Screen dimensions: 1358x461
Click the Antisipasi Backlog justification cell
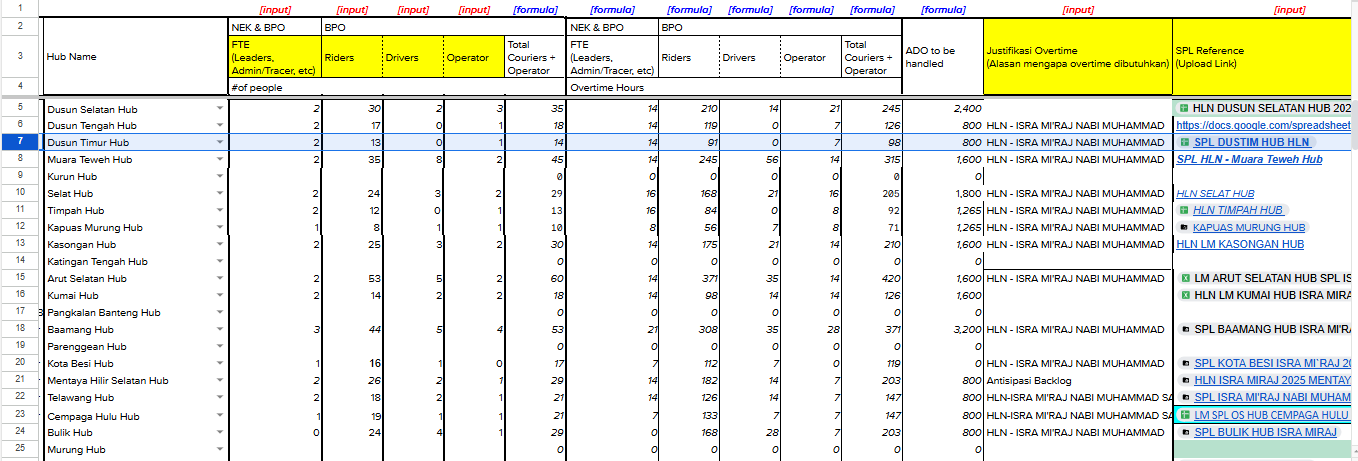pyautogui.click(x=1078, y=380)
